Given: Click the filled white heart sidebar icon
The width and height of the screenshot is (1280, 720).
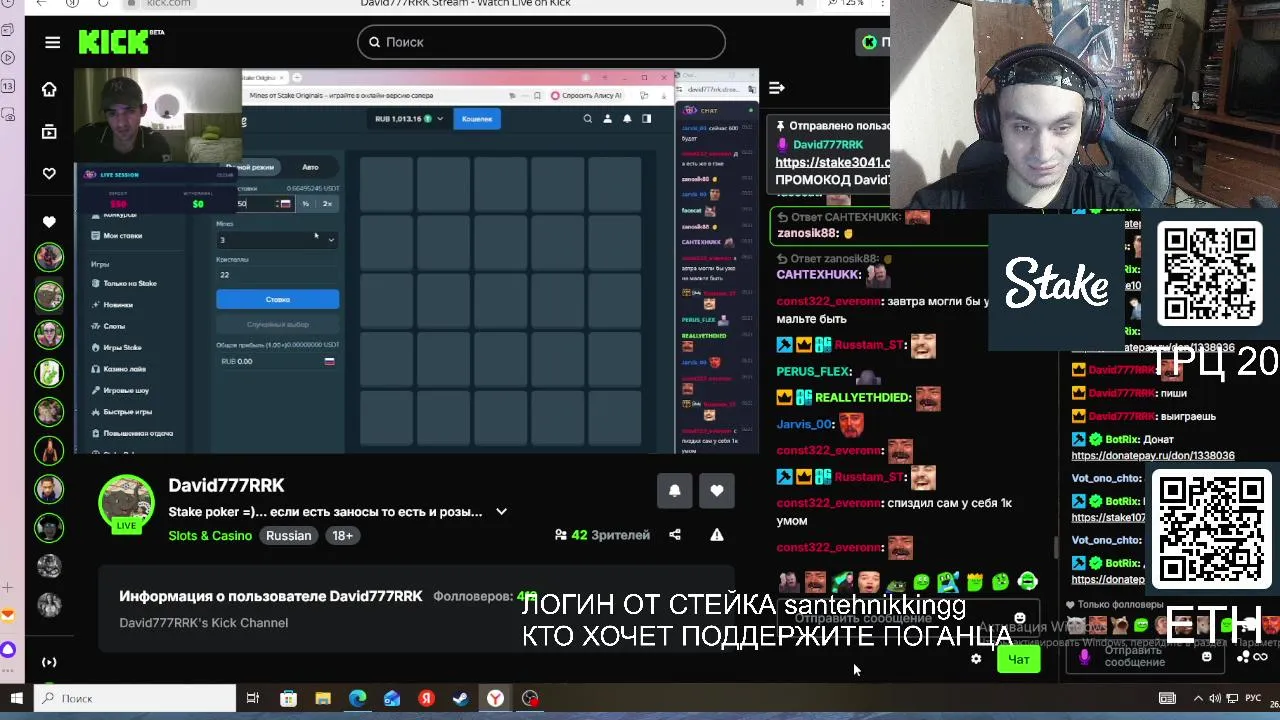Looking at the screenshot, I should tap(49, 221).
